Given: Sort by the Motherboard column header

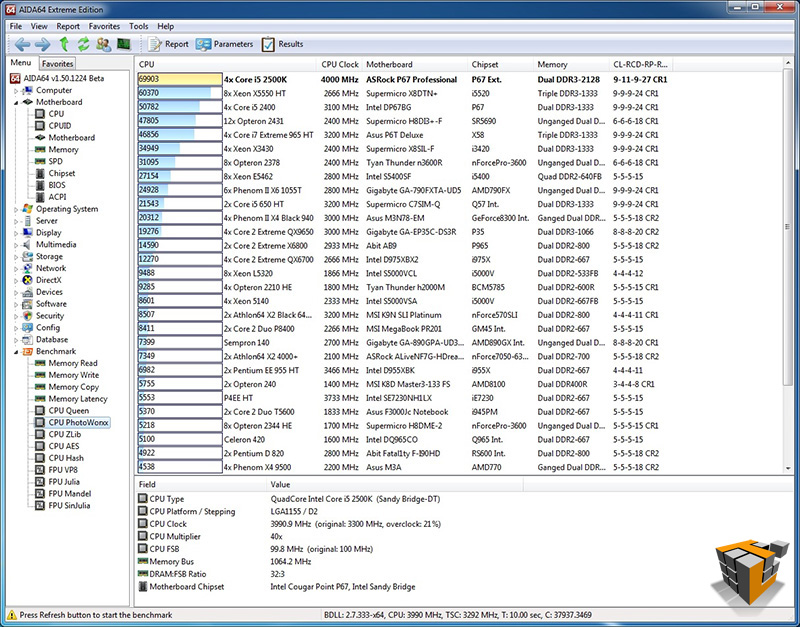Looking at the screenshot, I should coord(414,64).
